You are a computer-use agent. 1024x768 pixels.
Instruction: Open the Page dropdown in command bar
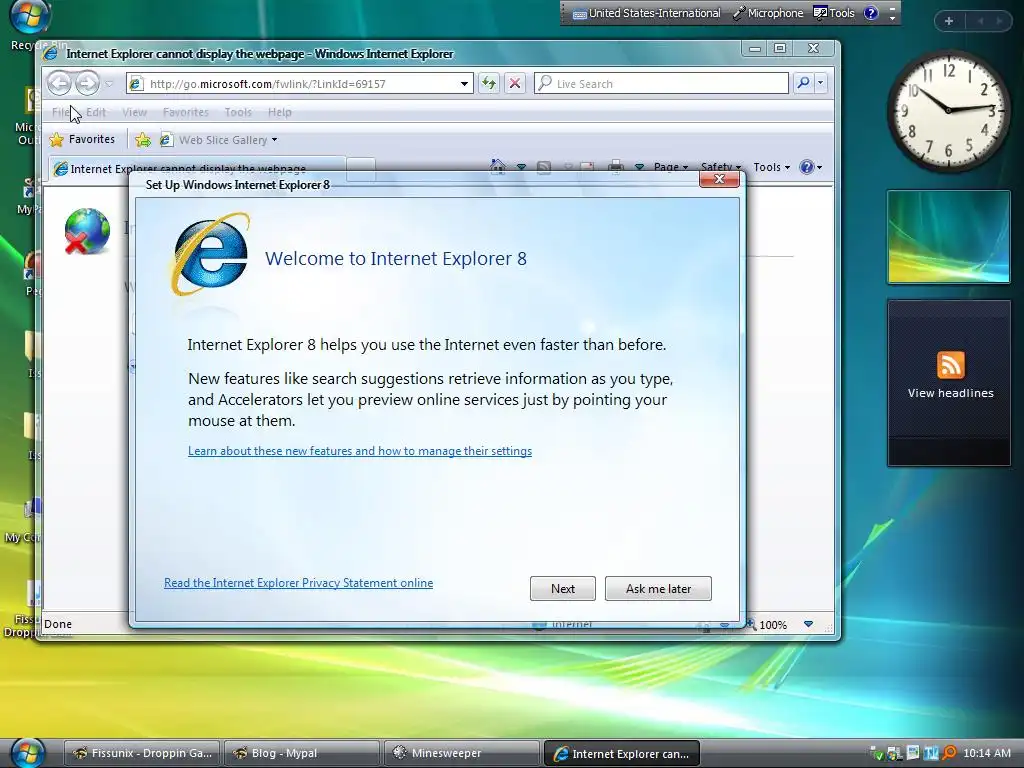671,167
